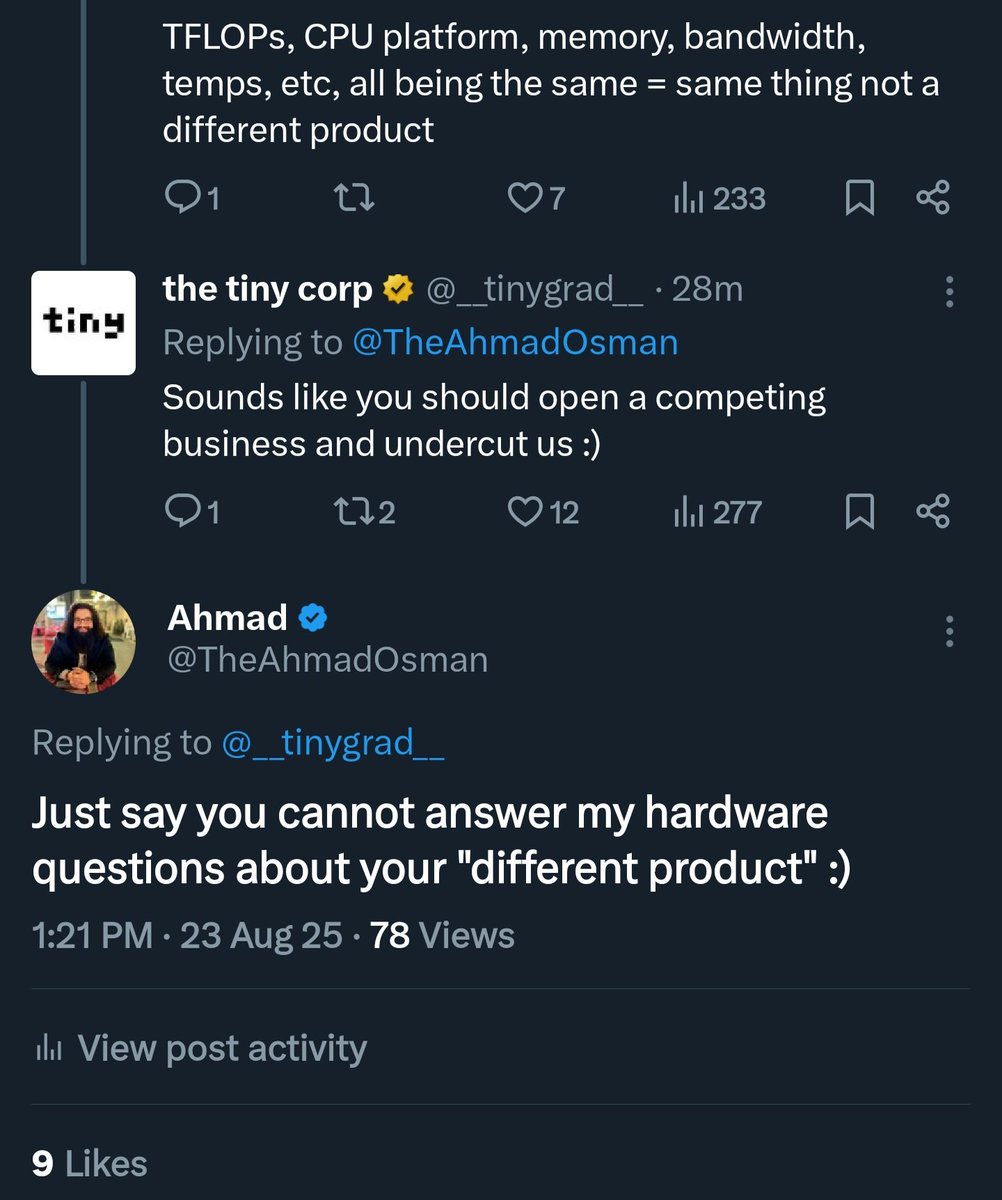The height and width of the screenshot is (1200, 1002).
Task: Repost the tiny corp's reply
Action: click(364, 513)
